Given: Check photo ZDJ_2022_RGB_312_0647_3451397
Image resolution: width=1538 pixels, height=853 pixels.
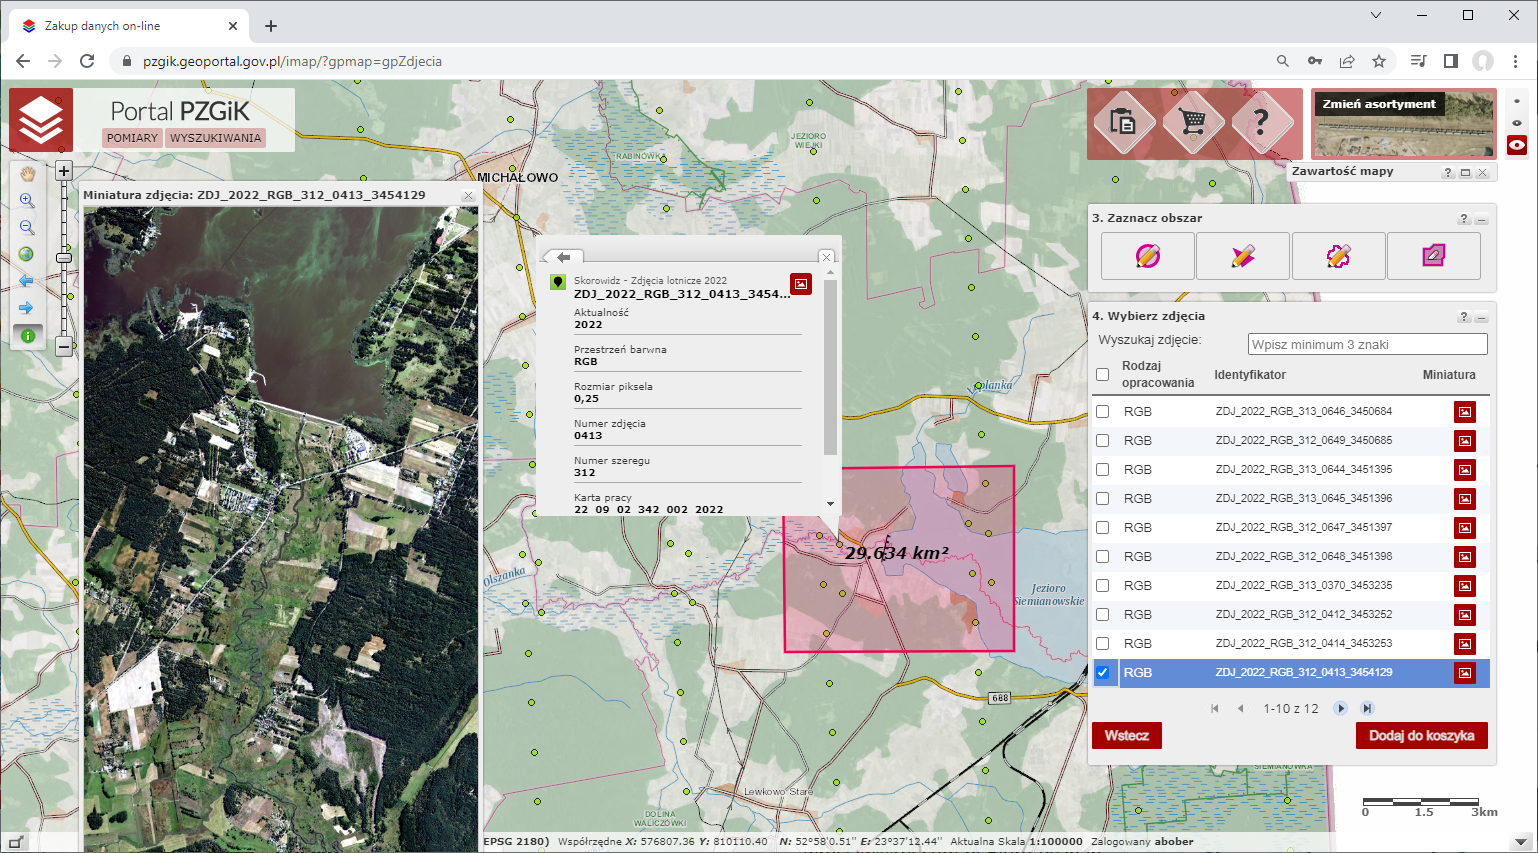Looking at the screenshot, I should click(x=1102, y=528).
